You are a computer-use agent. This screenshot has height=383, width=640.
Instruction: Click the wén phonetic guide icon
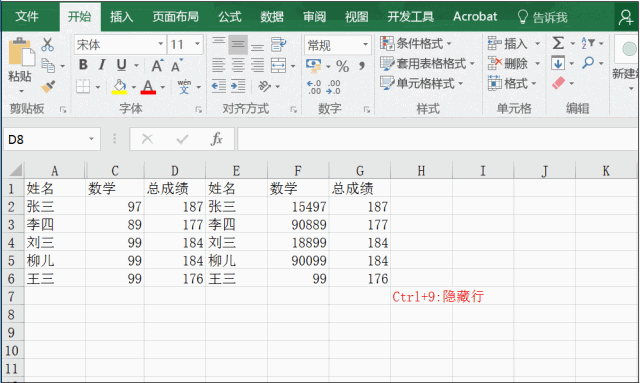click(184, 87)
